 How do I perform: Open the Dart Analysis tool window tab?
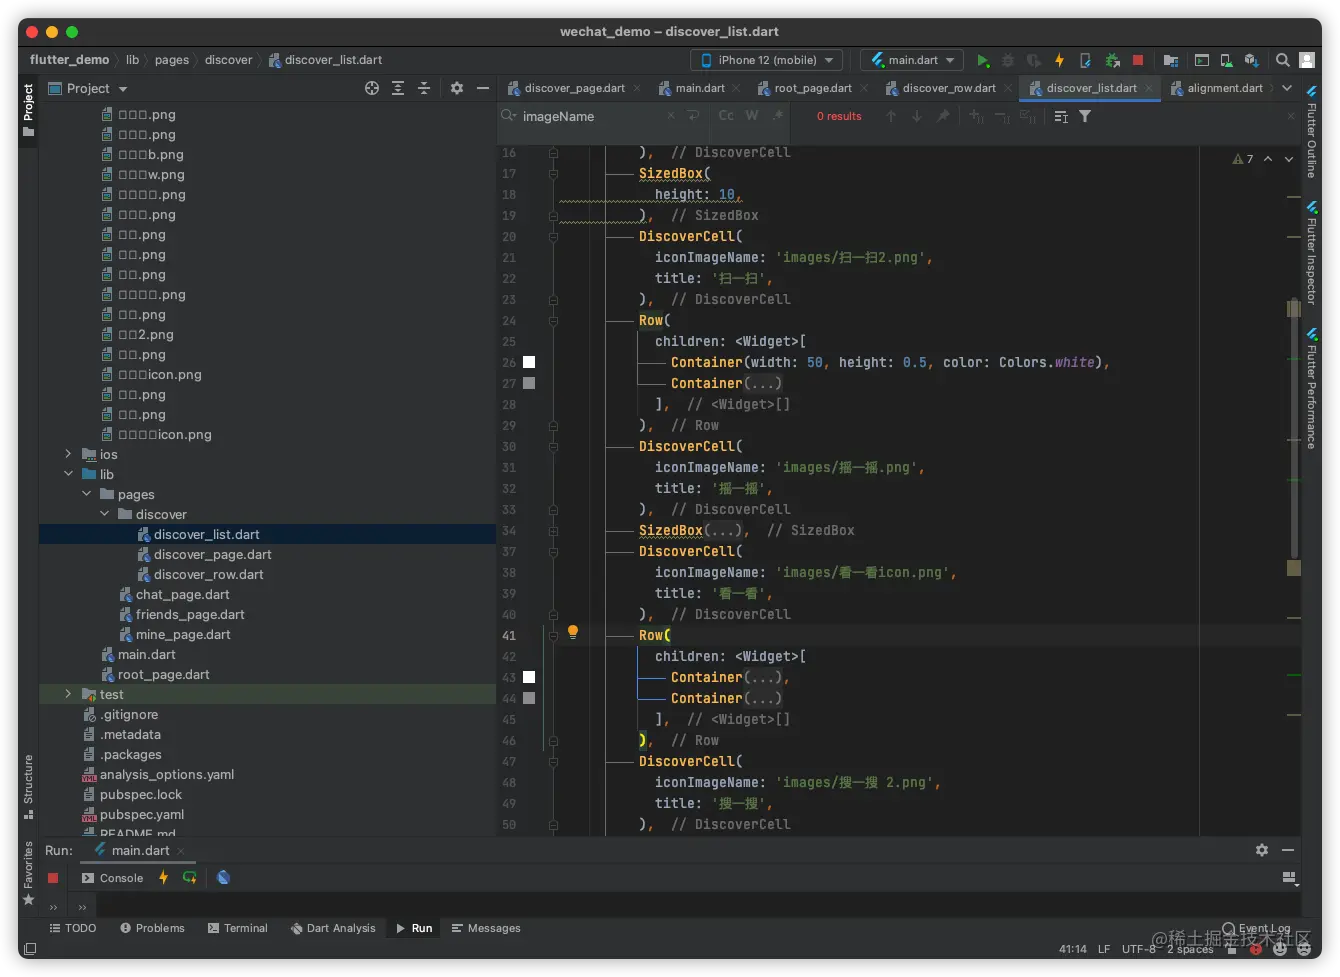point(333,928)
